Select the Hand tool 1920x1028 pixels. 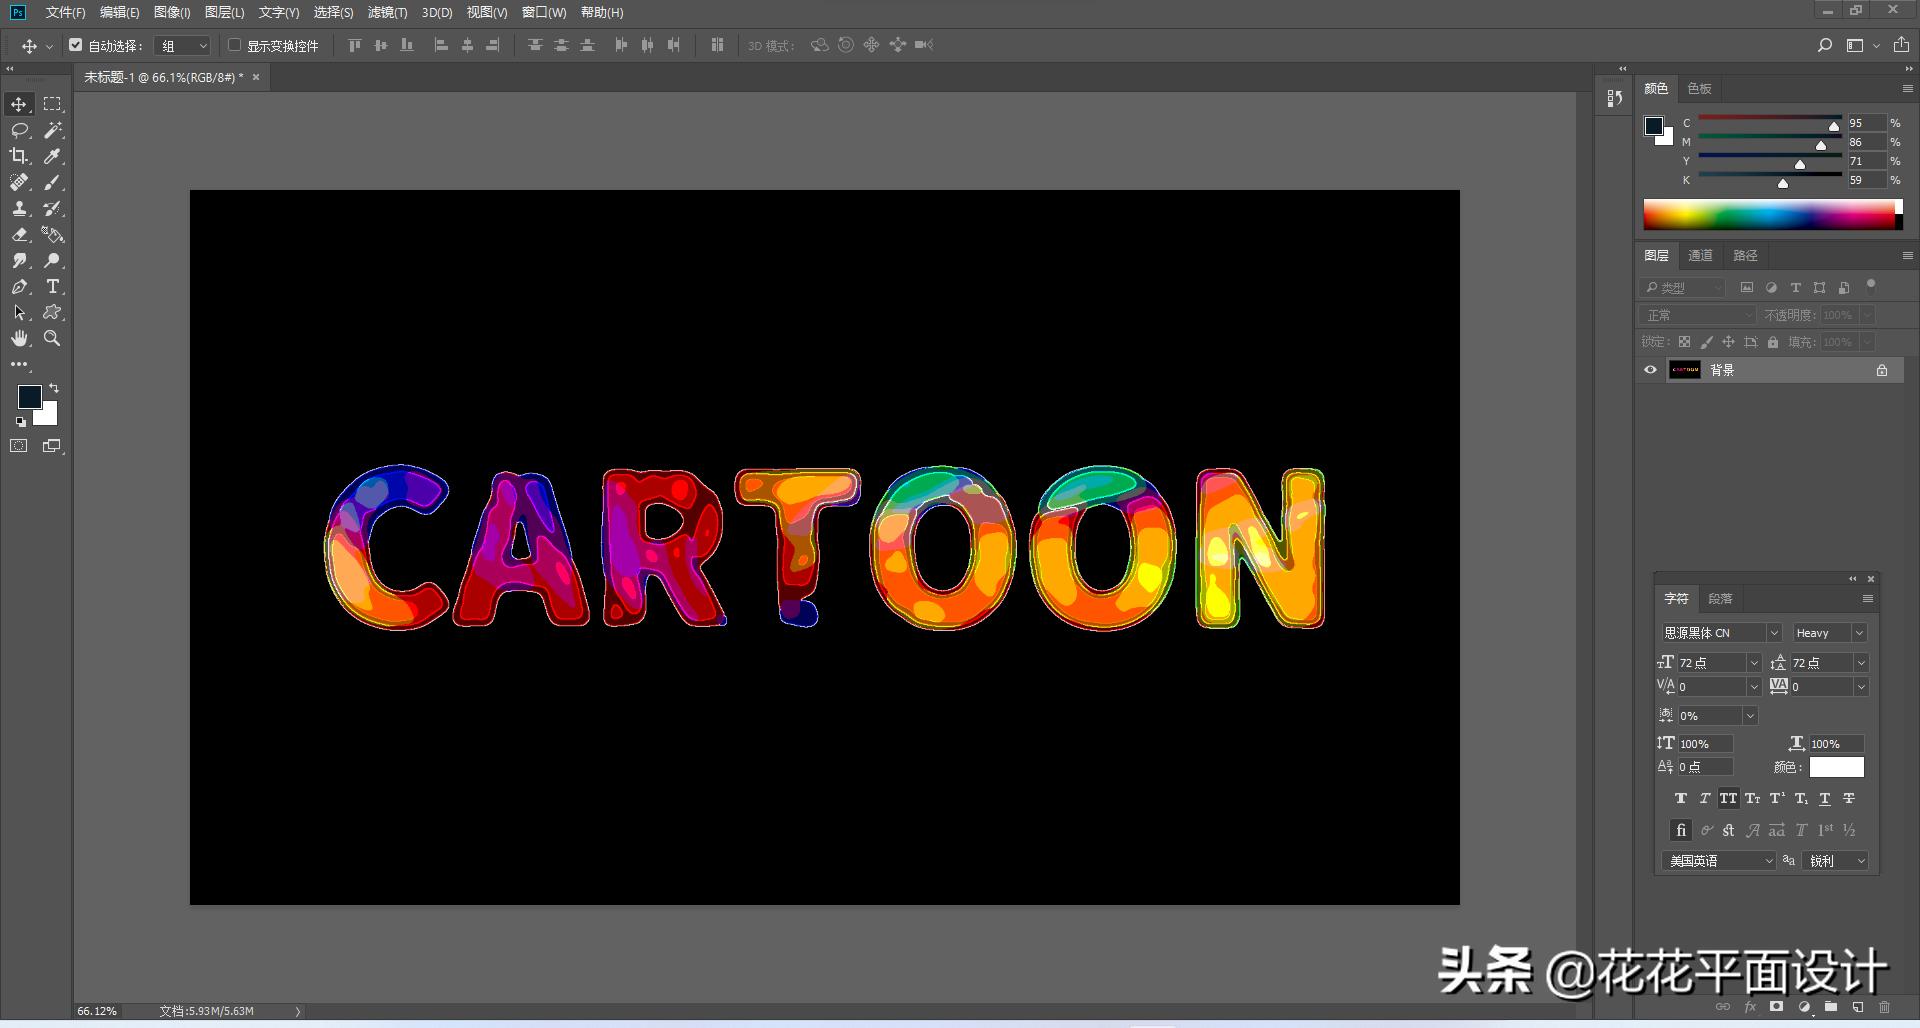(x=19, y=339)
